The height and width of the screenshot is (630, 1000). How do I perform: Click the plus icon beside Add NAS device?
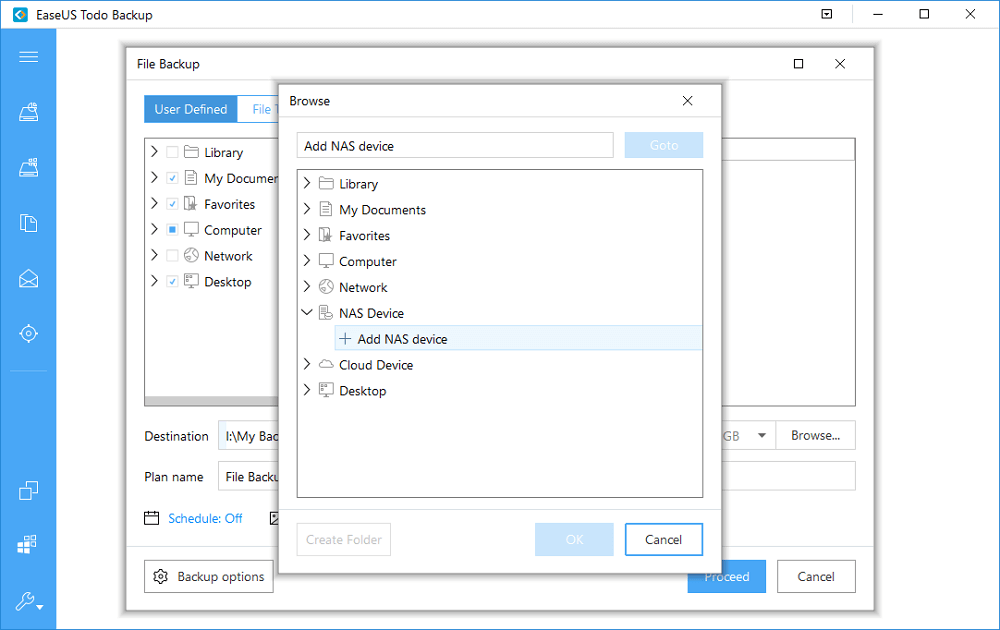[345, 339]
